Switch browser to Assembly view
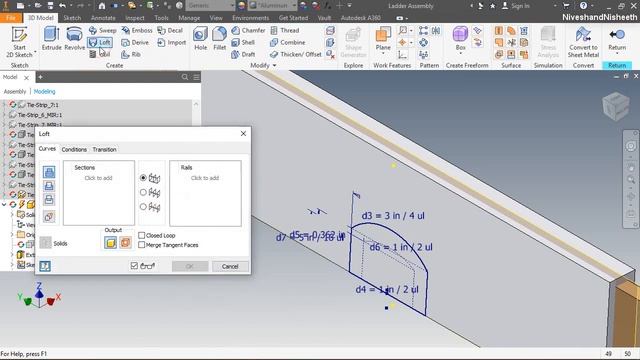This screenshot has height=360, width=640. point(15,91)
